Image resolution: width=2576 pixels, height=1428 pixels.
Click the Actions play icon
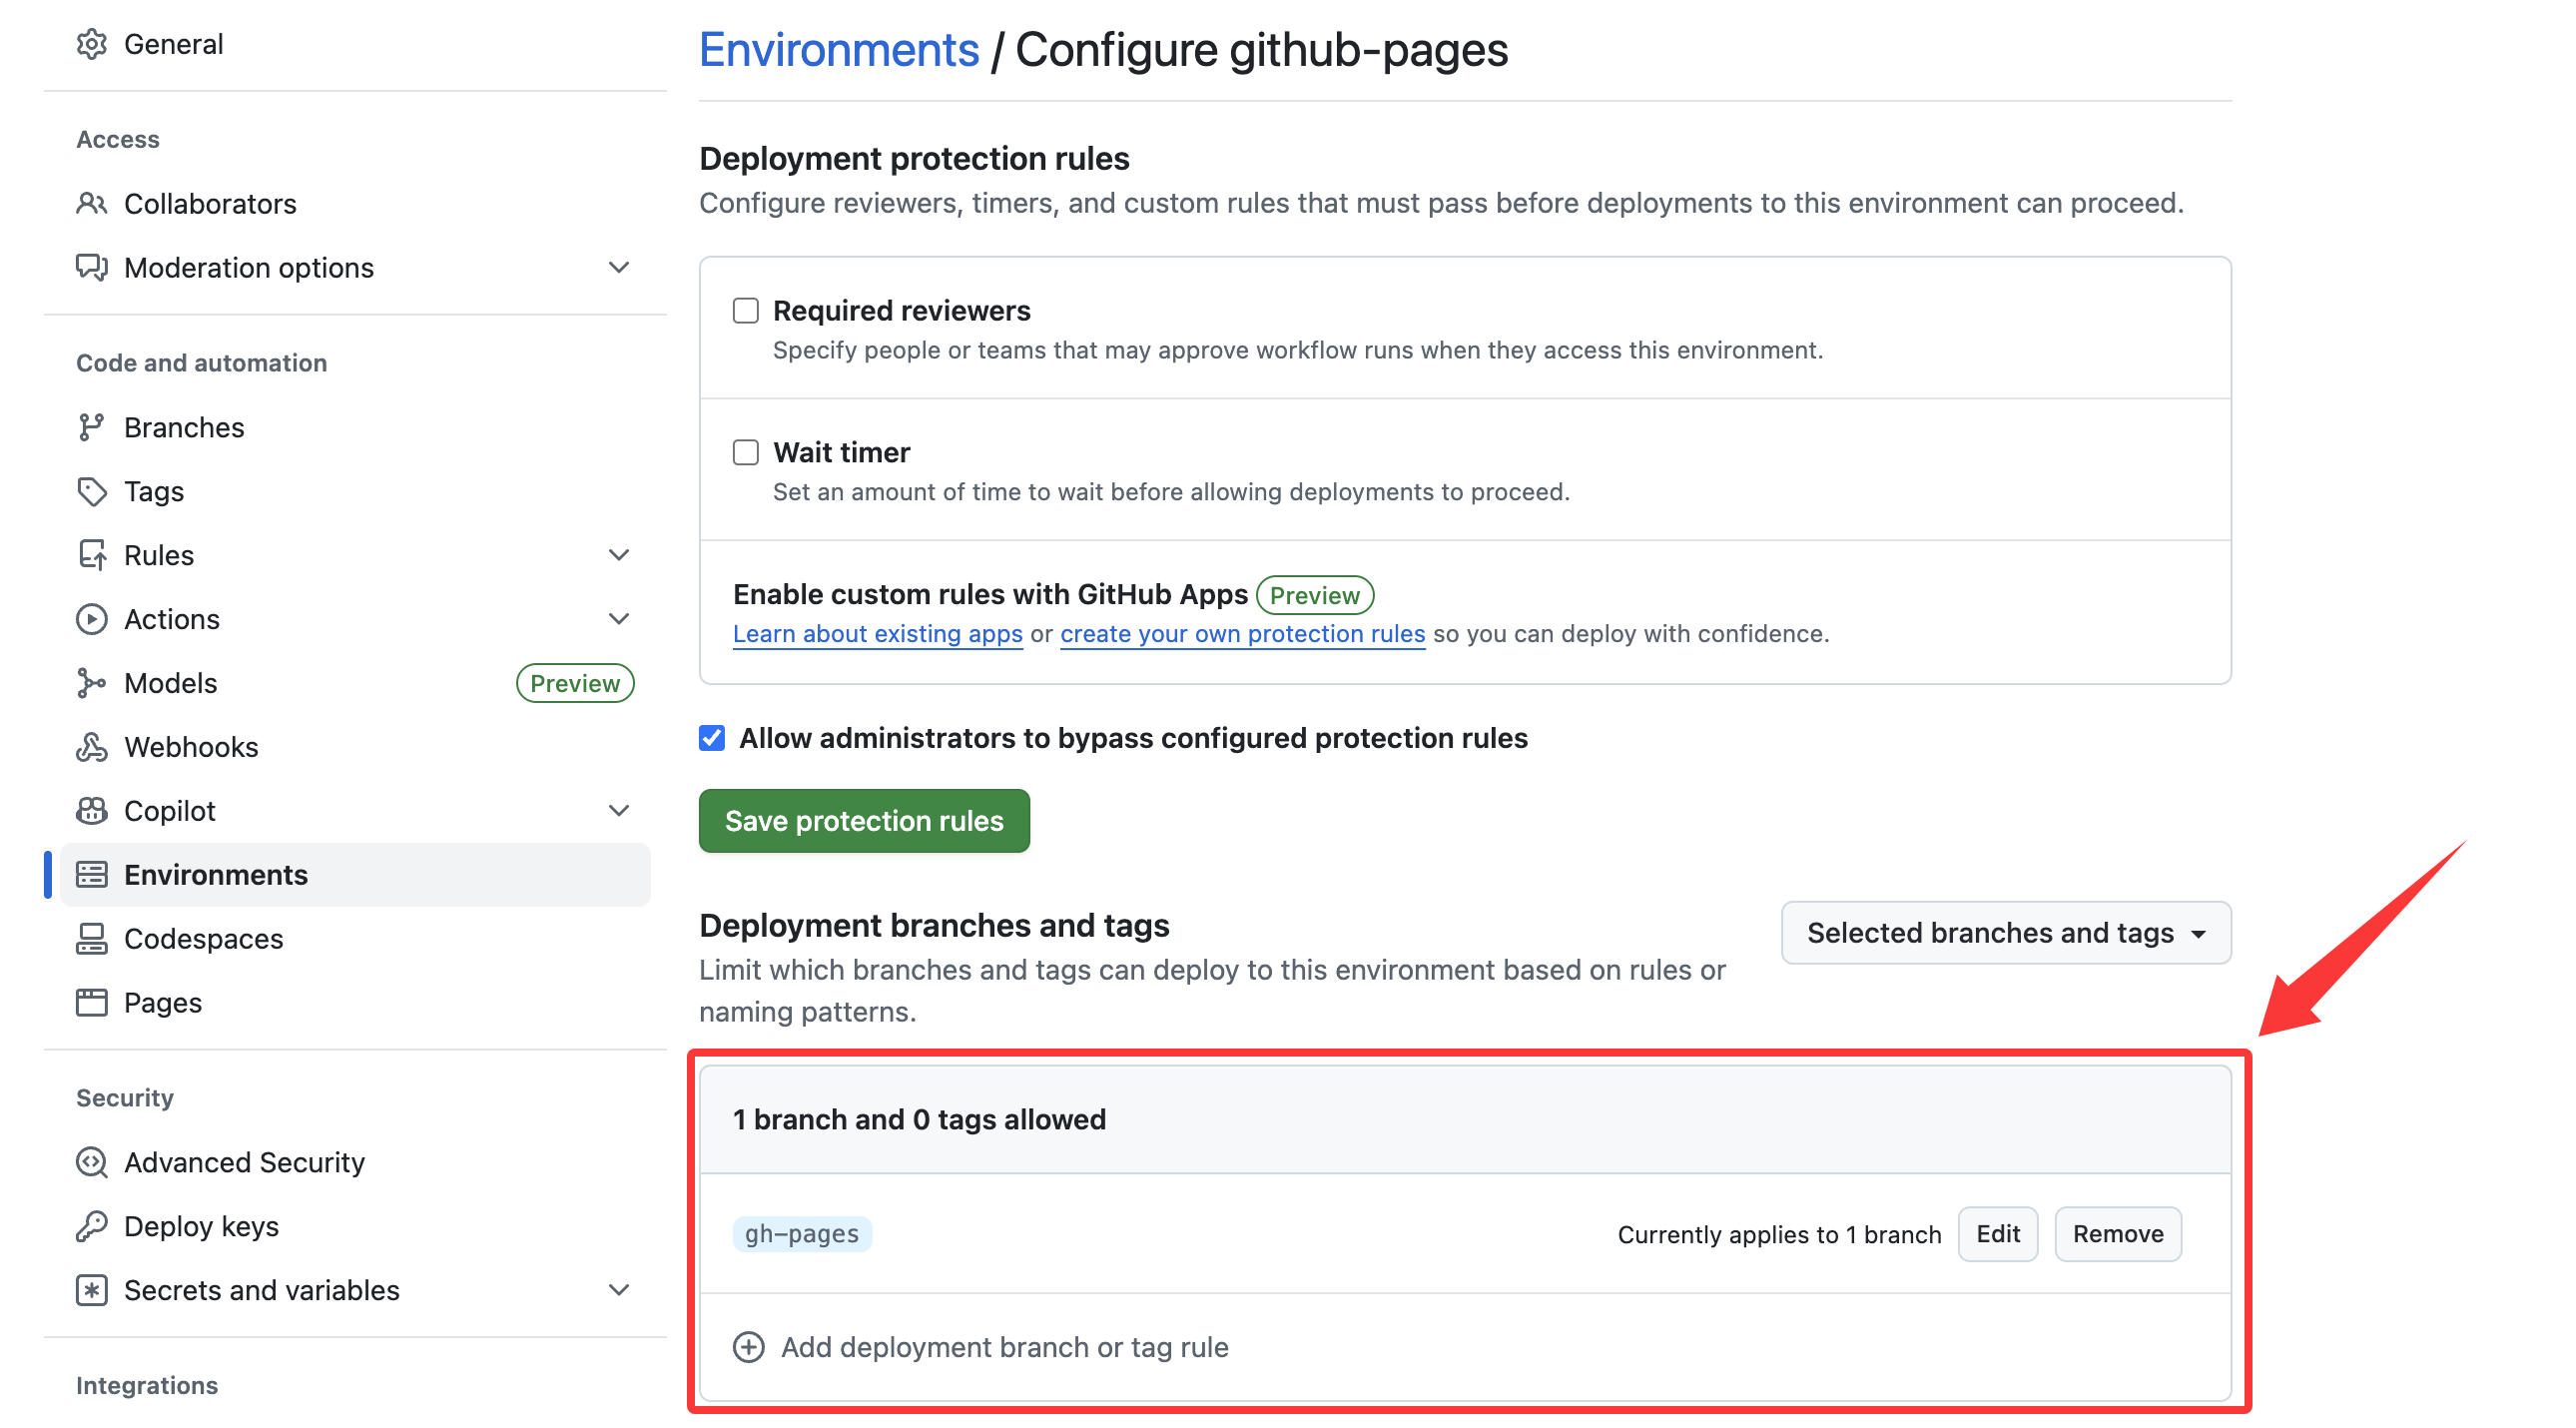point(91,620)
